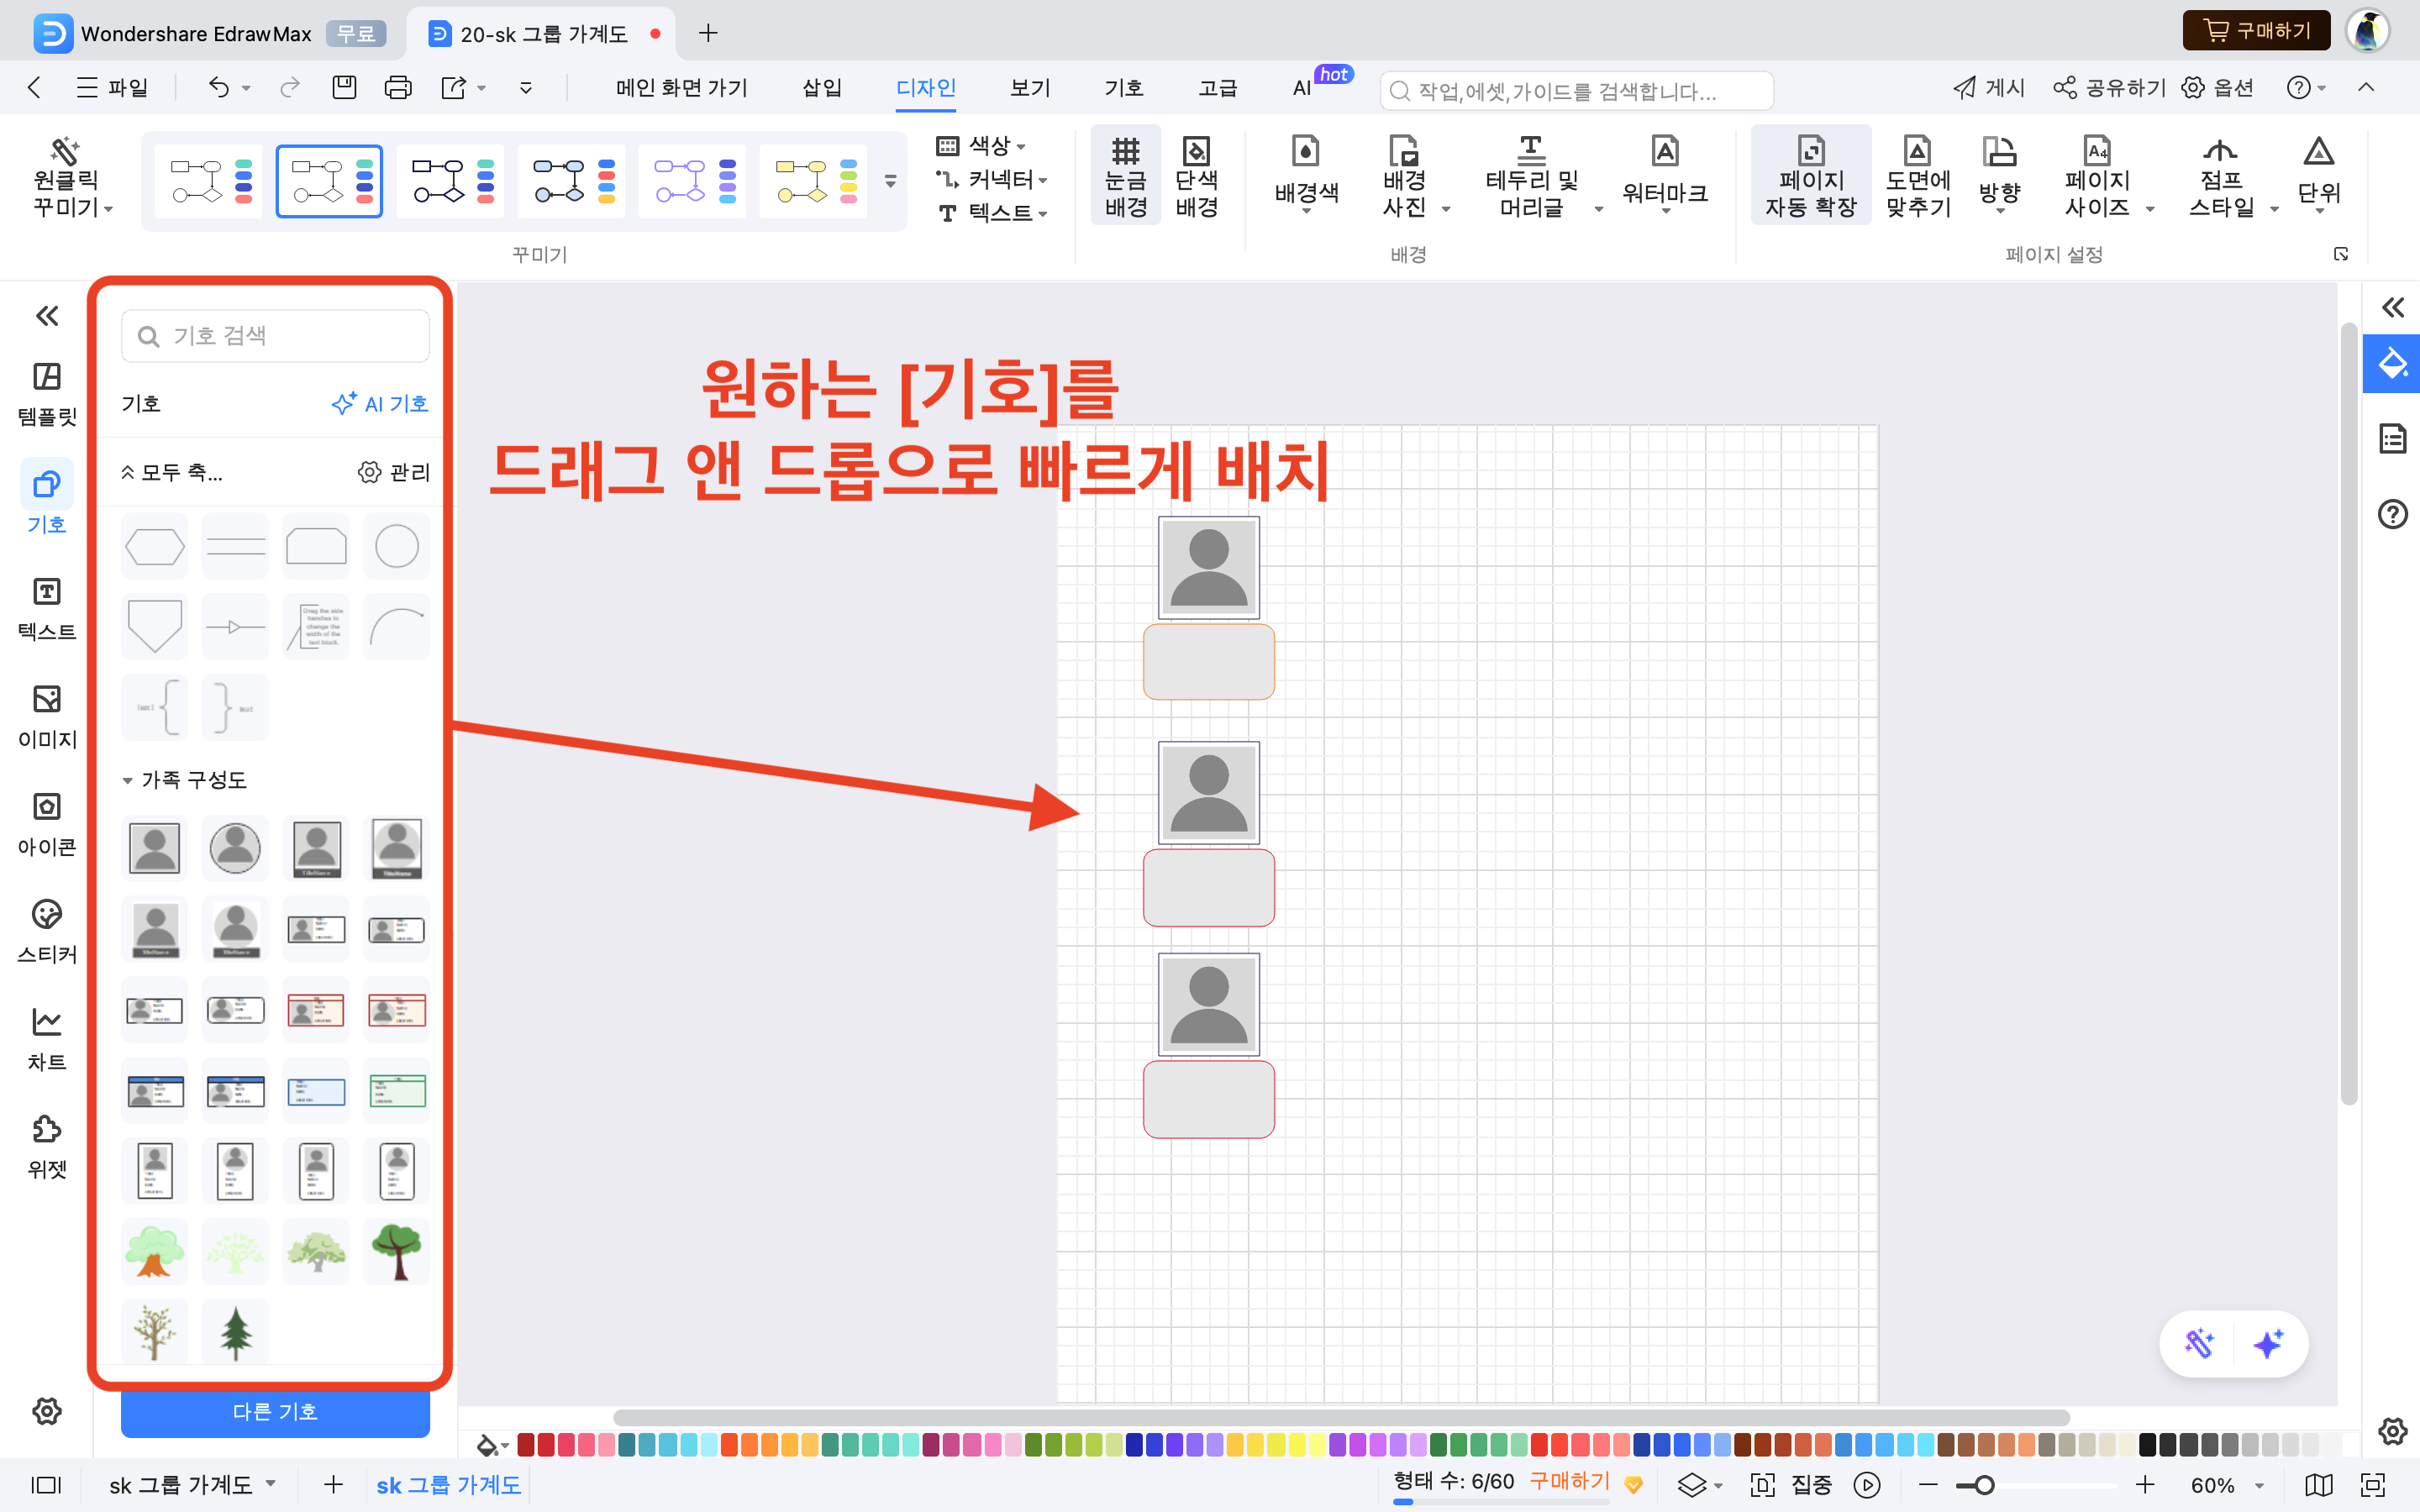The width and height of the screenshot is (2420, 1512).
Task: Toggle the grid background (눈금 배경)
Action: pyautogui.click(x=1125, y=176)
